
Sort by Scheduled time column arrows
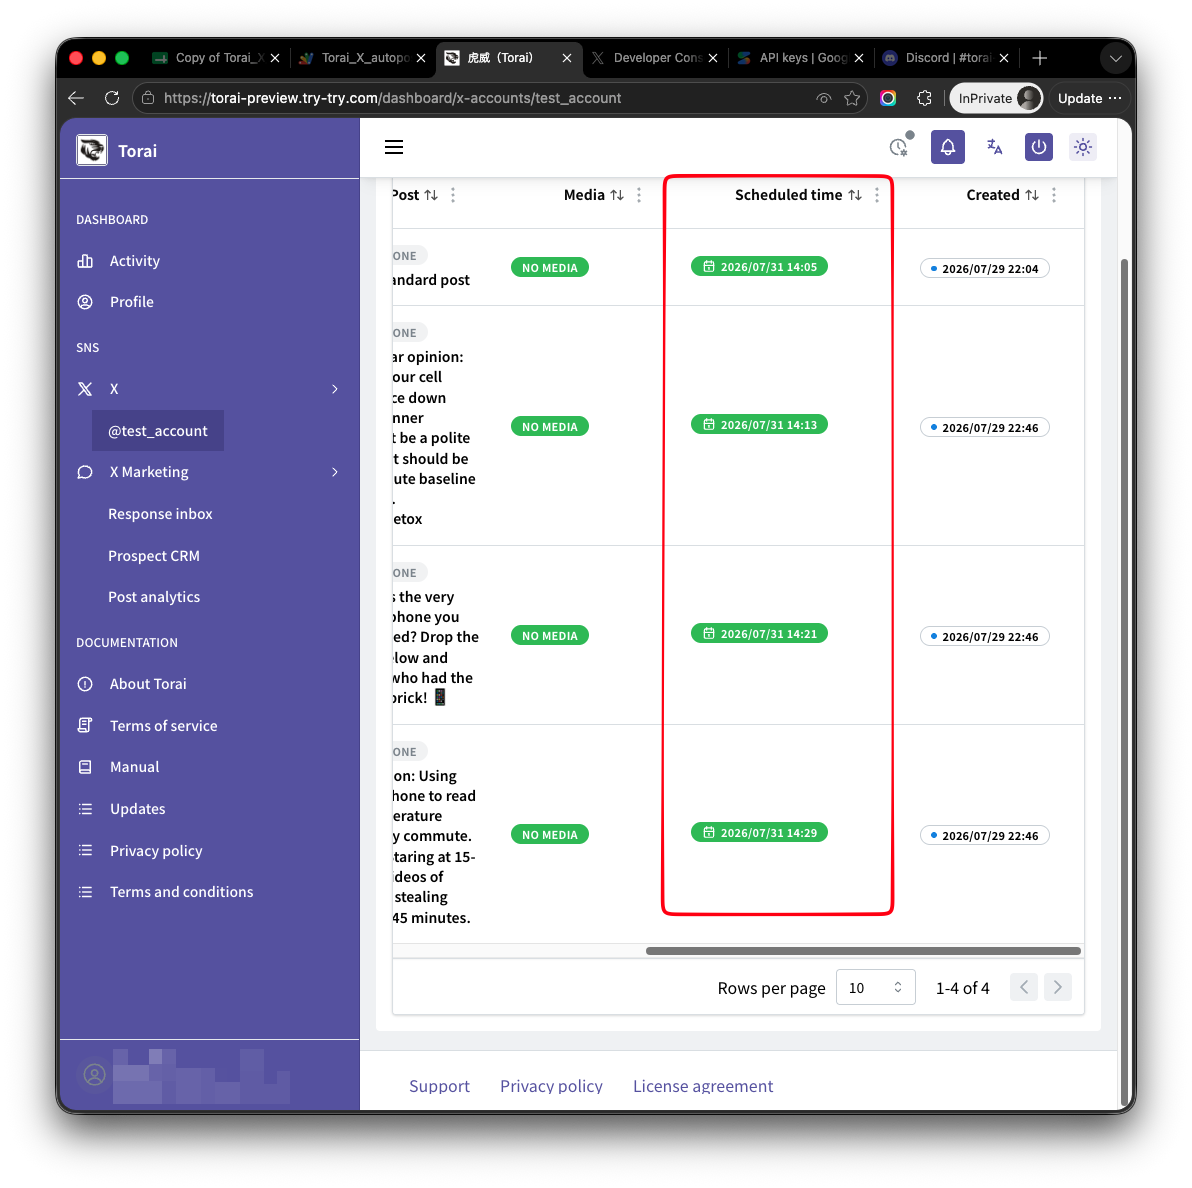point(855,195)
